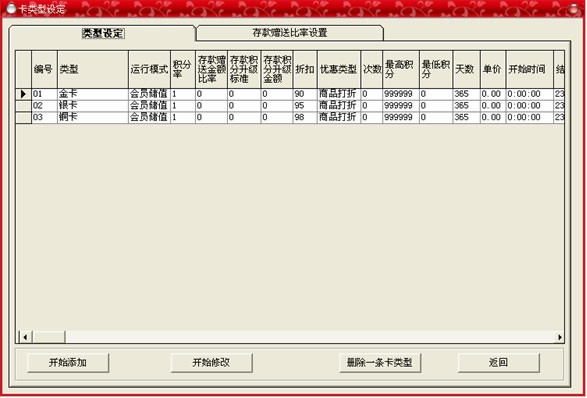Click the app icon in the title bar

[x=11, y=8]
